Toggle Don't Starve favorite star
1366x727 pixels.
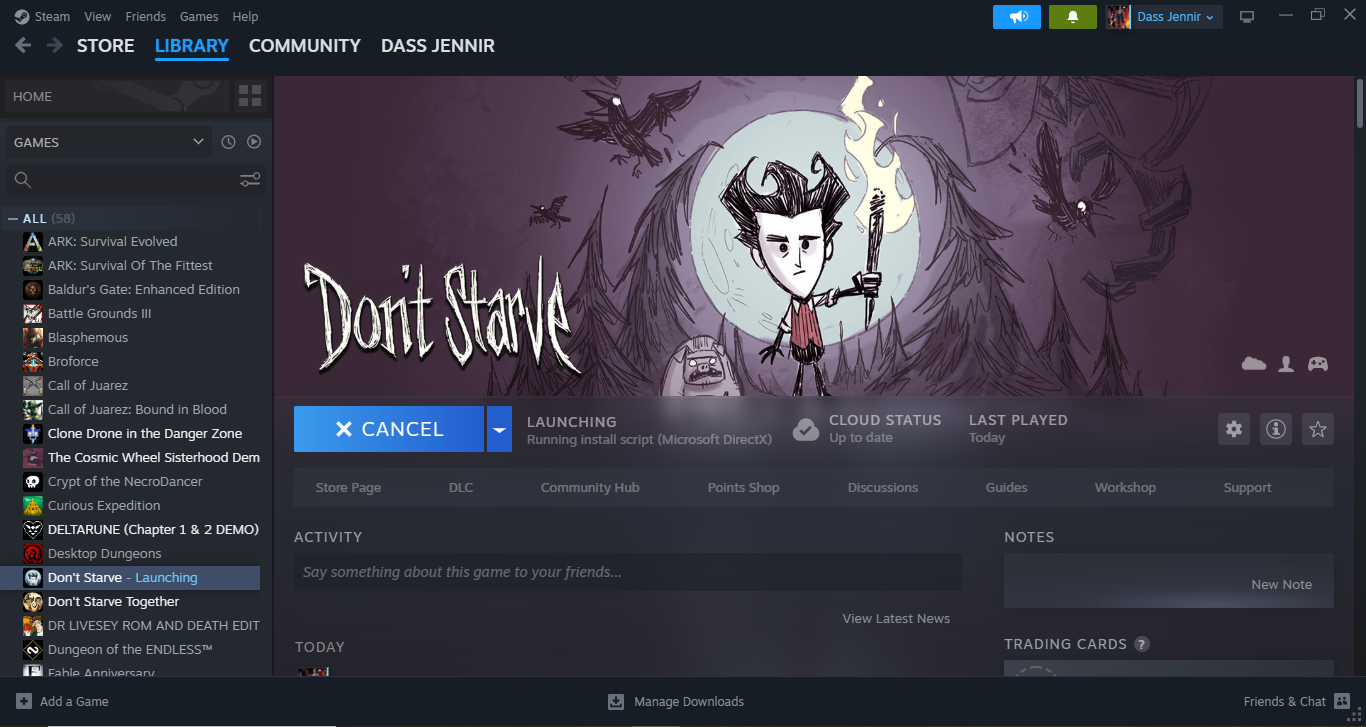[1318, 429]
